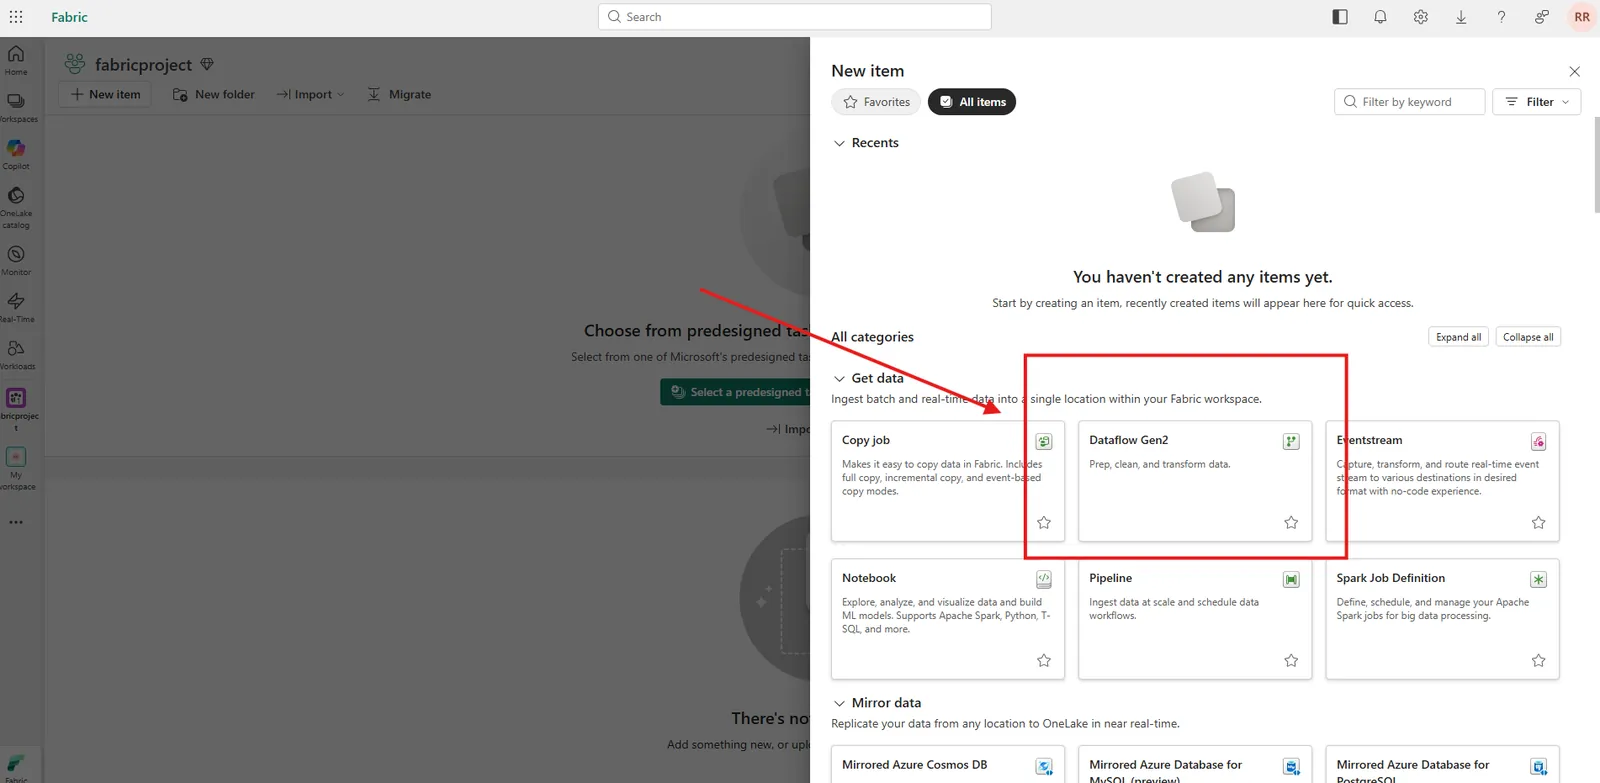Open the Spark Job Definition card
Image resolution: width=1600 pixels, height=783 pixels.
click(x=1442, y=619)
